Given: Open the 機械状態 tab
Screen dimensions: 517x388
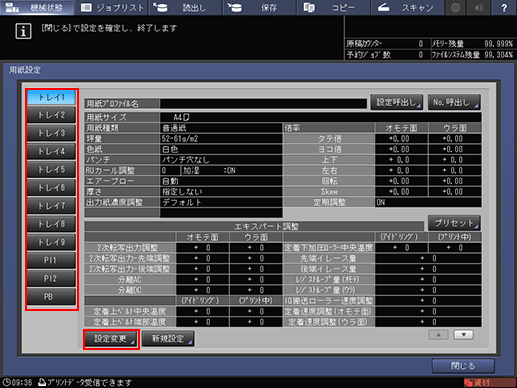Looking at the screenshot, I should pos(37,7).
